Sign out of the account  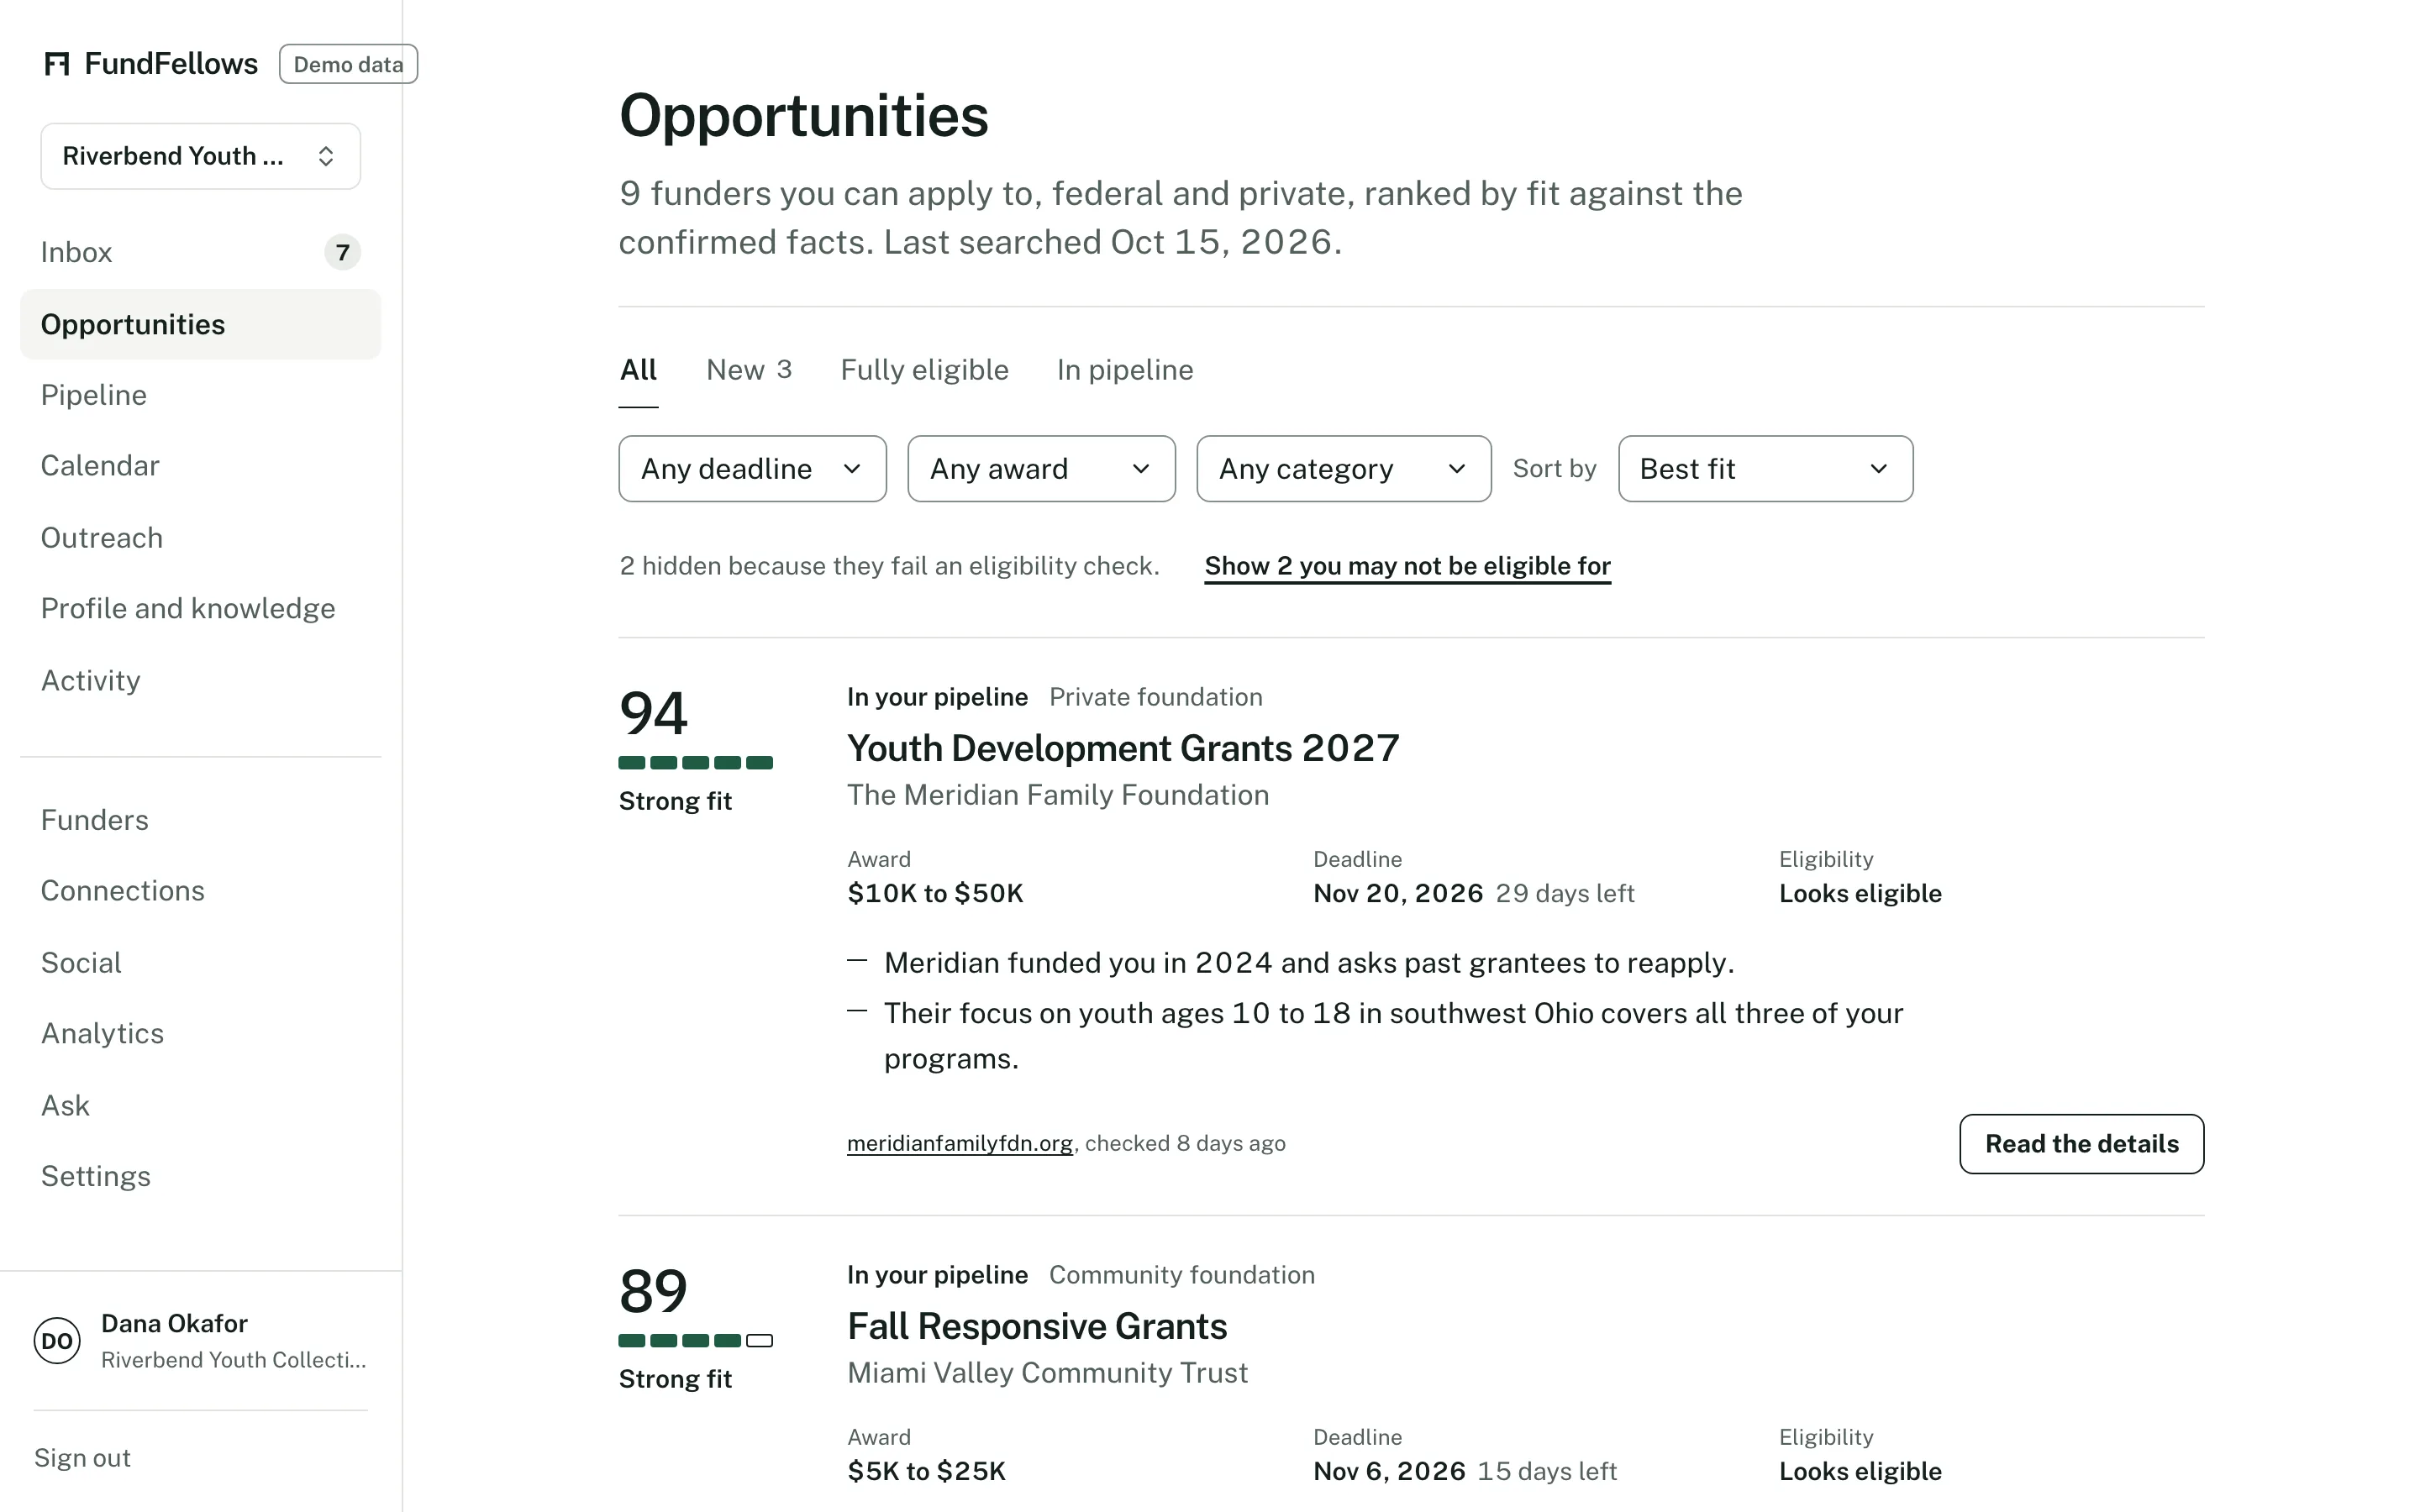[x=82, y=1458]
